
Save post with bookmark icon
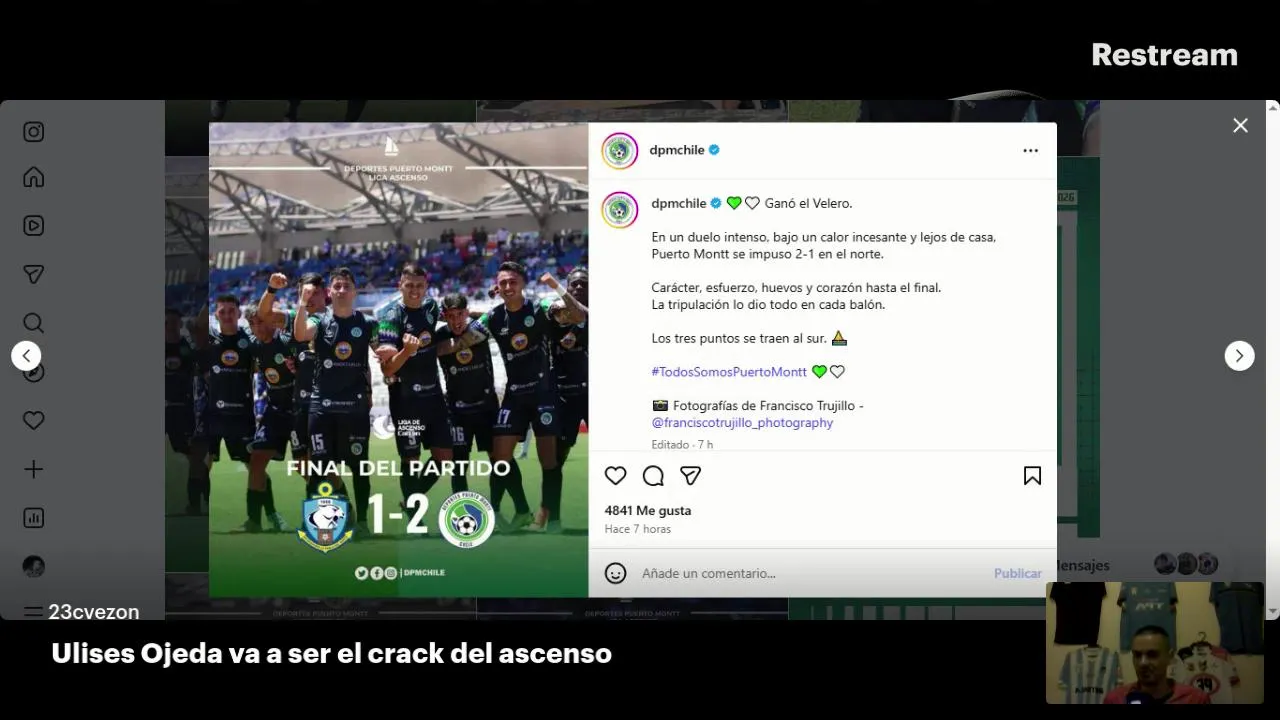1032,476
